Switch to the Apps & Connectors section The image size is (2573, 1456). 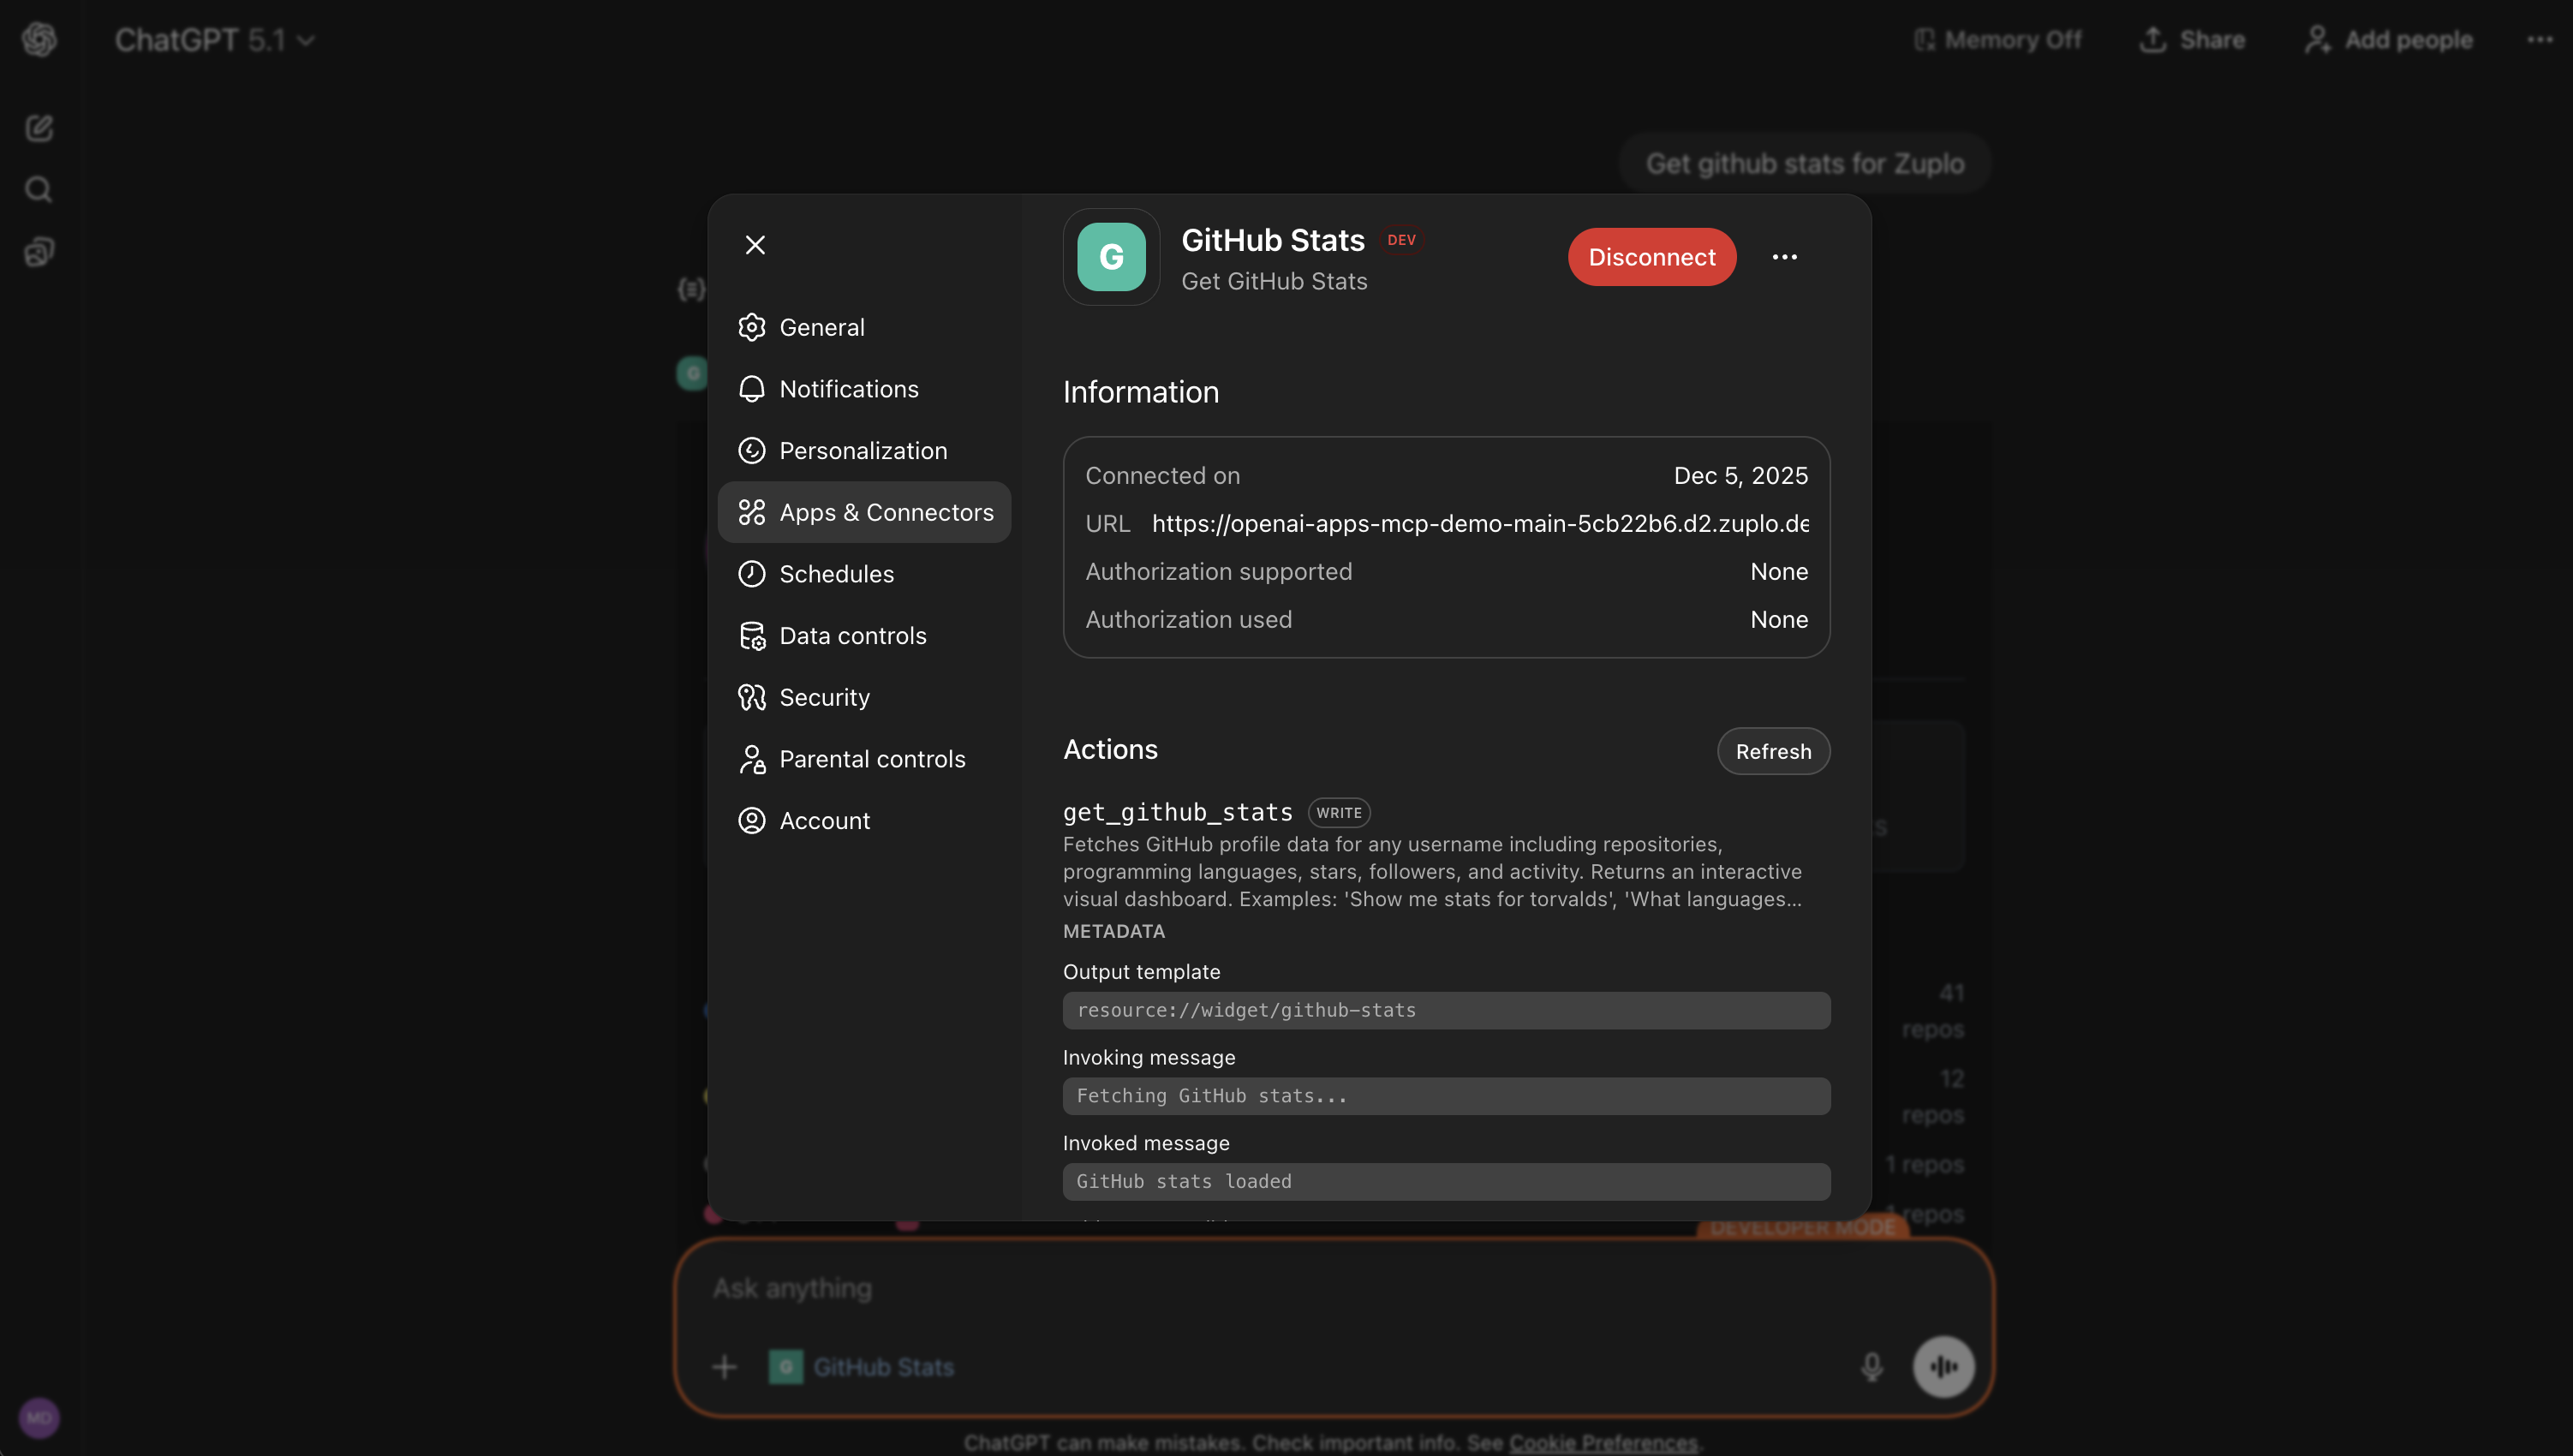coord(886,512)
